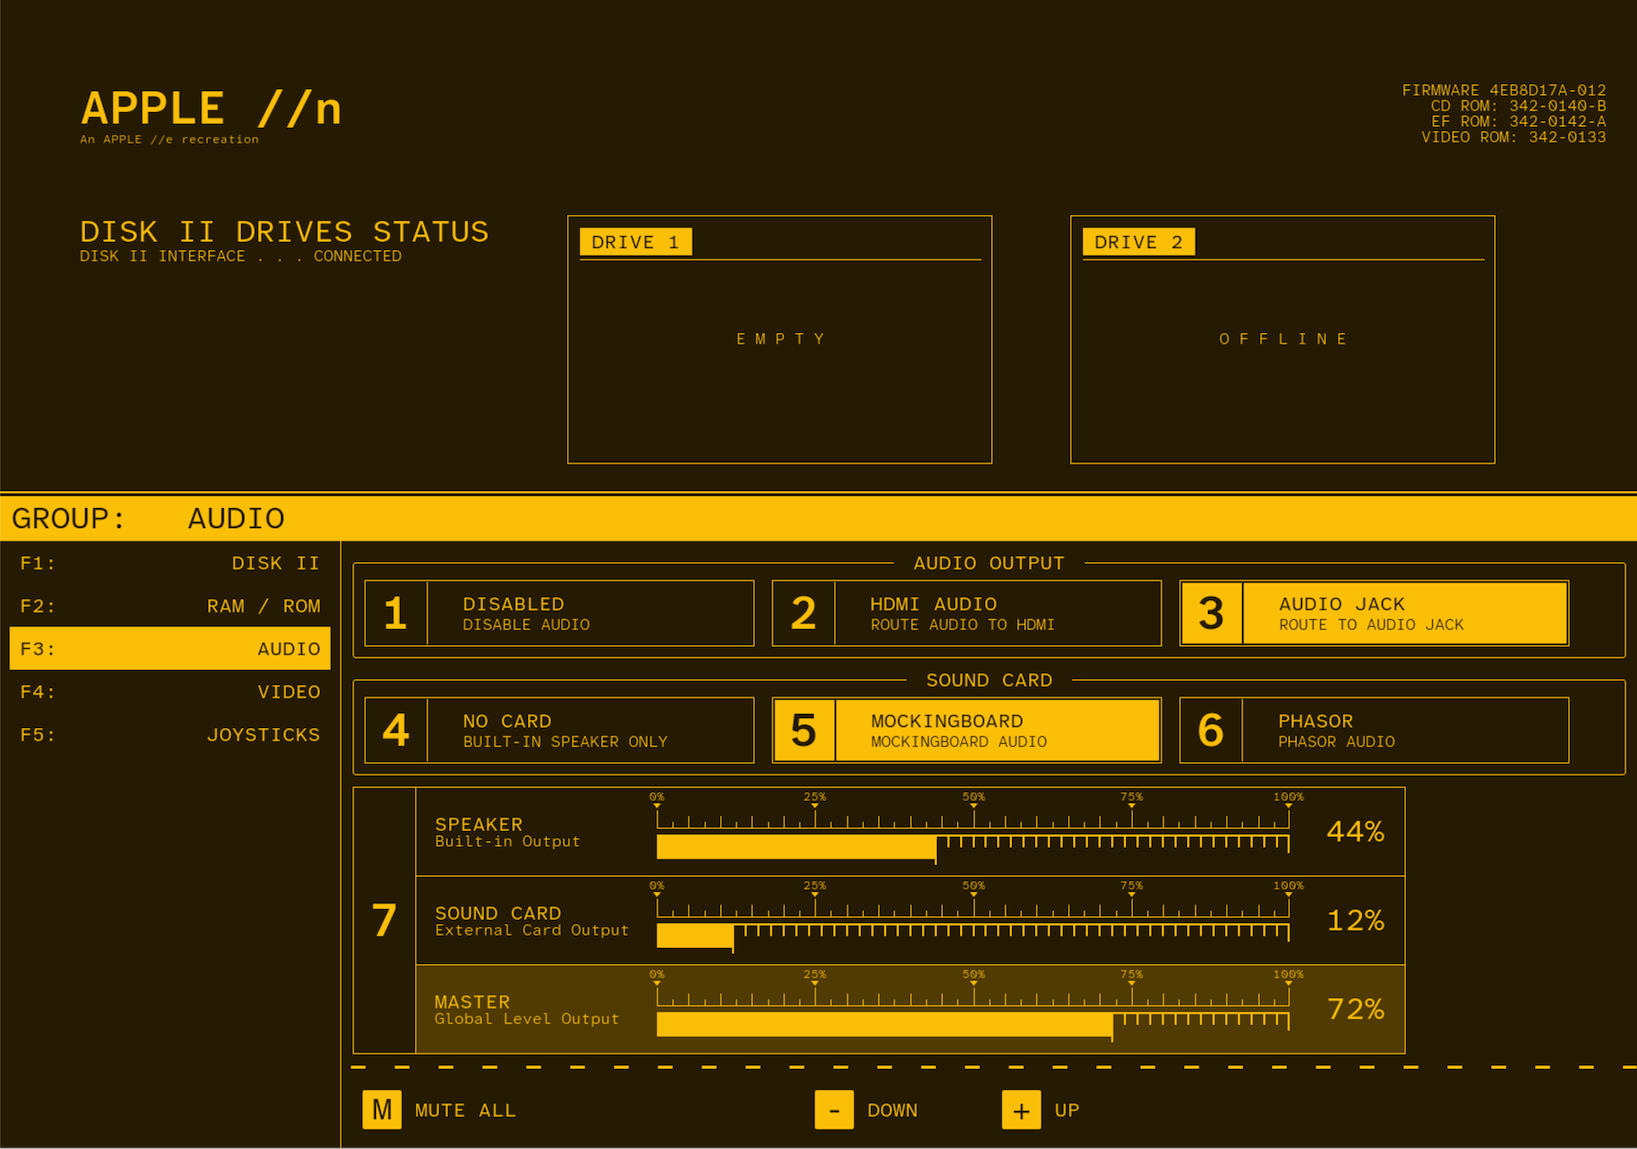1637x1149 pixels.
Task: Click the OFFLINE drive 2 status
Action: click(1283, 339)
